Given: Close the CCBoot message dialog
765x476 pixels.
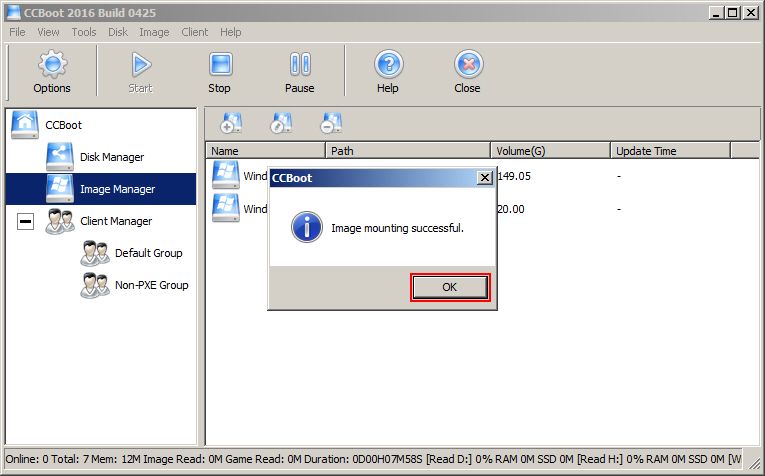Looking at the screenshot, I should click(484, 178).
